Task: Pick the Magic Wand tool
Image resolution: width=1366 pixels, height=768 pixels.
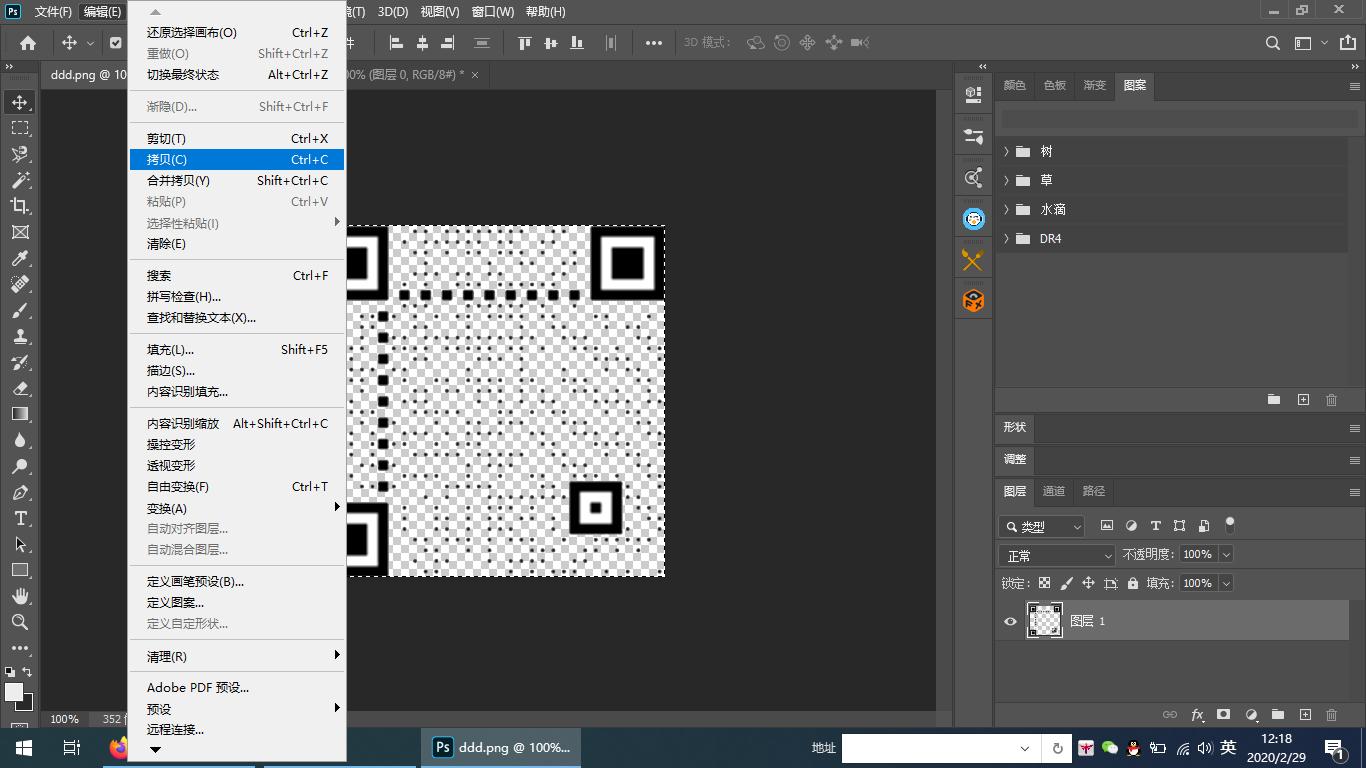Action: 20,180
